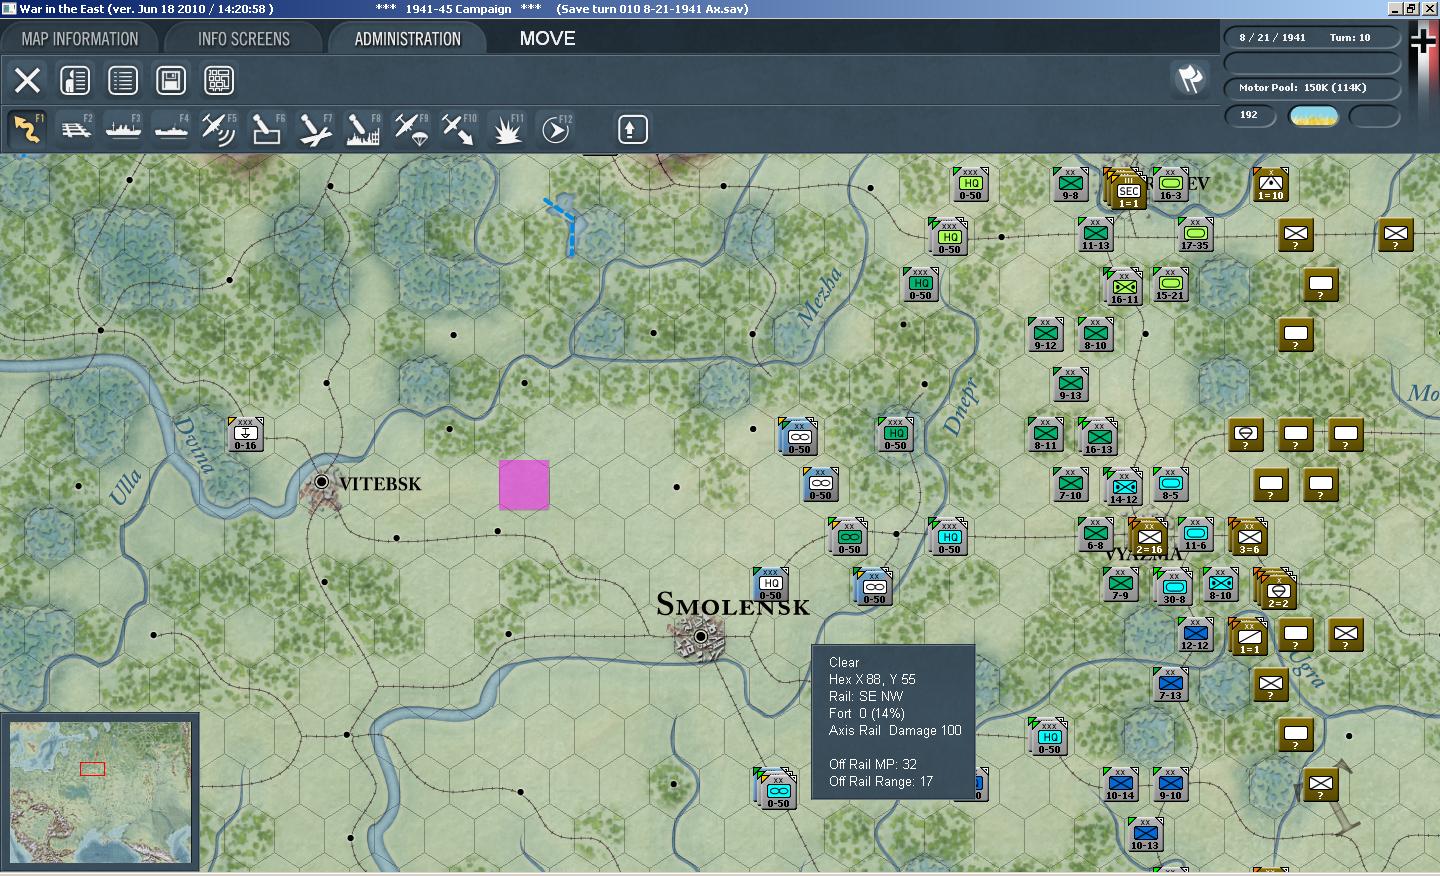The width and height of the screenshot is (1440, 876).
Task: Select the 7-13 blue unit counter
Action: click(x=1170, y=684)
